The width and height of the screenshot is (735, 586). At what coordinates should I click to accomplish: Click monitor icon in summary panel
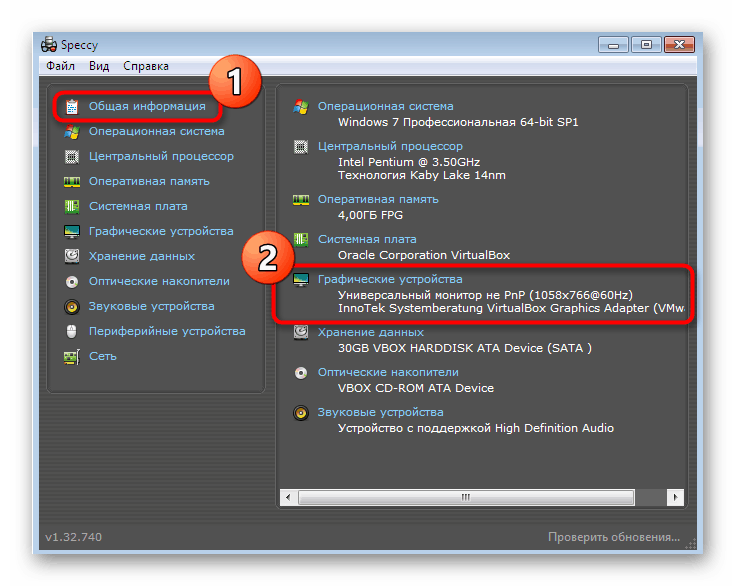[x=301, y=280]
